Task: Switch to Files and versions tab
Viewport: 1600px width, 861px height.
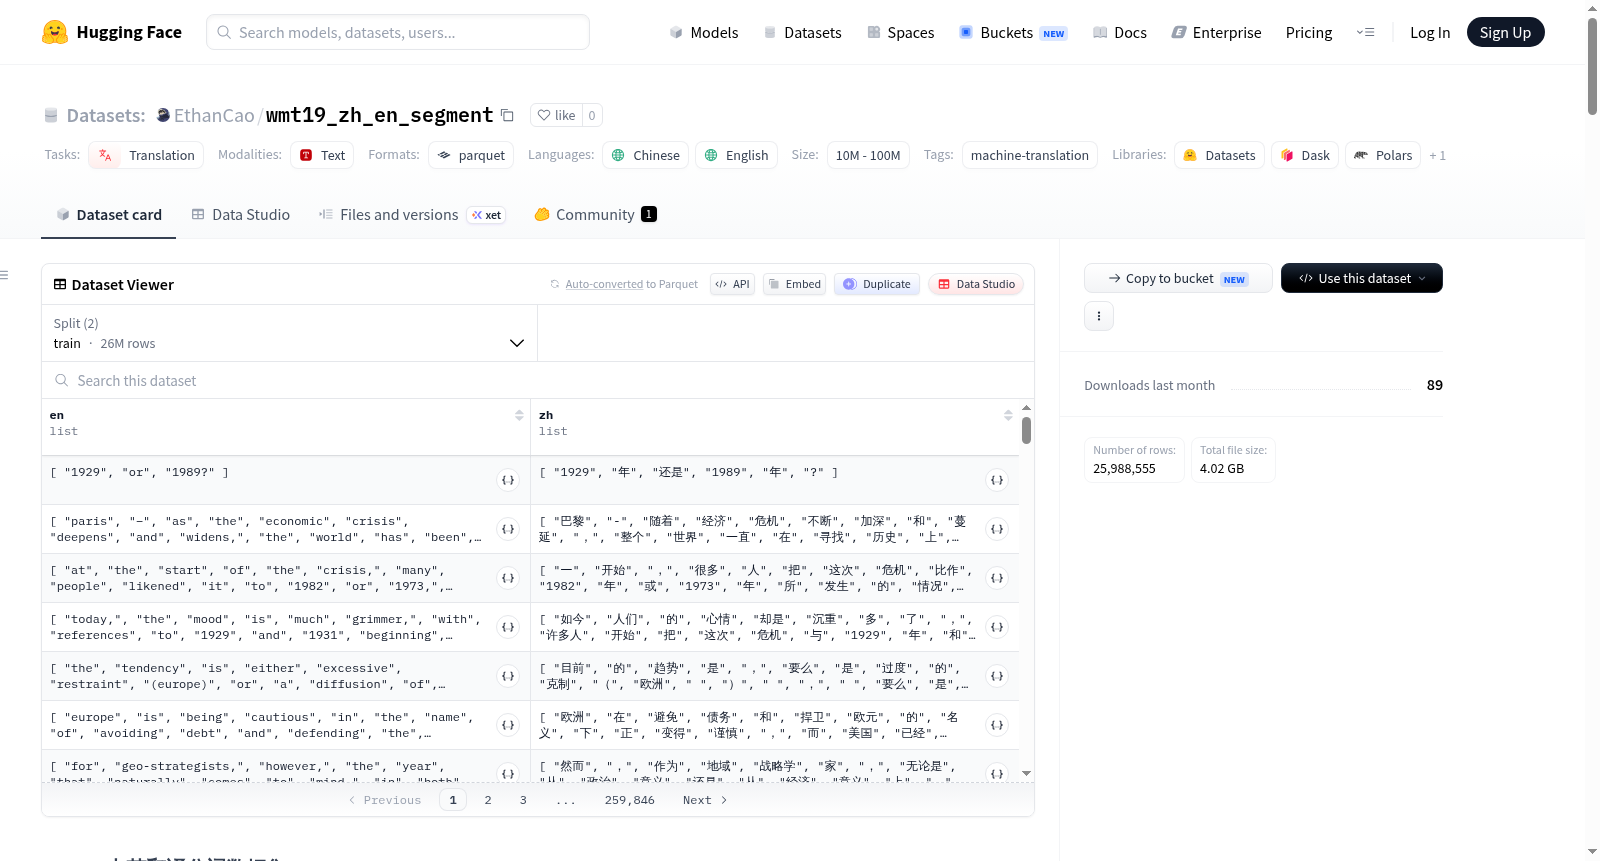Action: tap(412, 215)
